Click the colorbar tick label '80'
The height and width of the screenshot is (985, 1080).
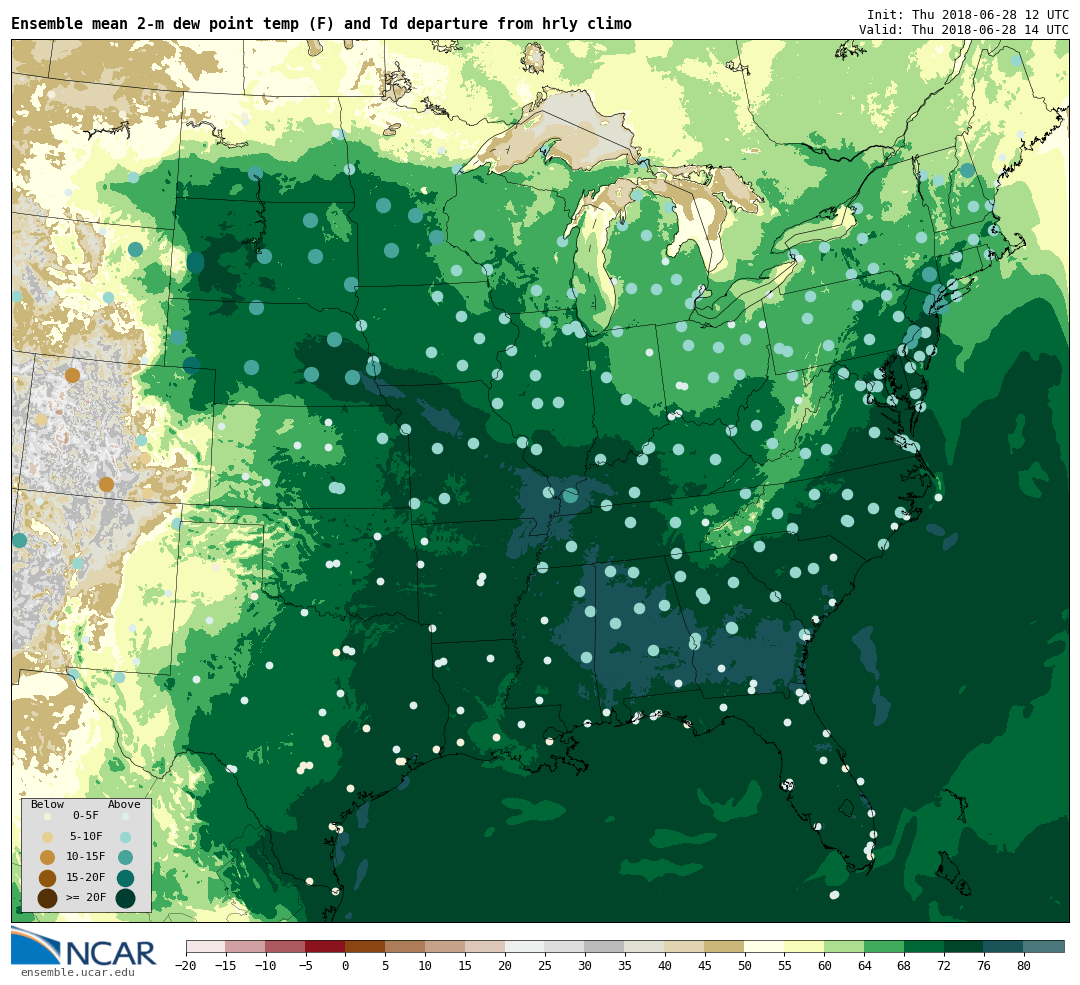point(1024,966)
